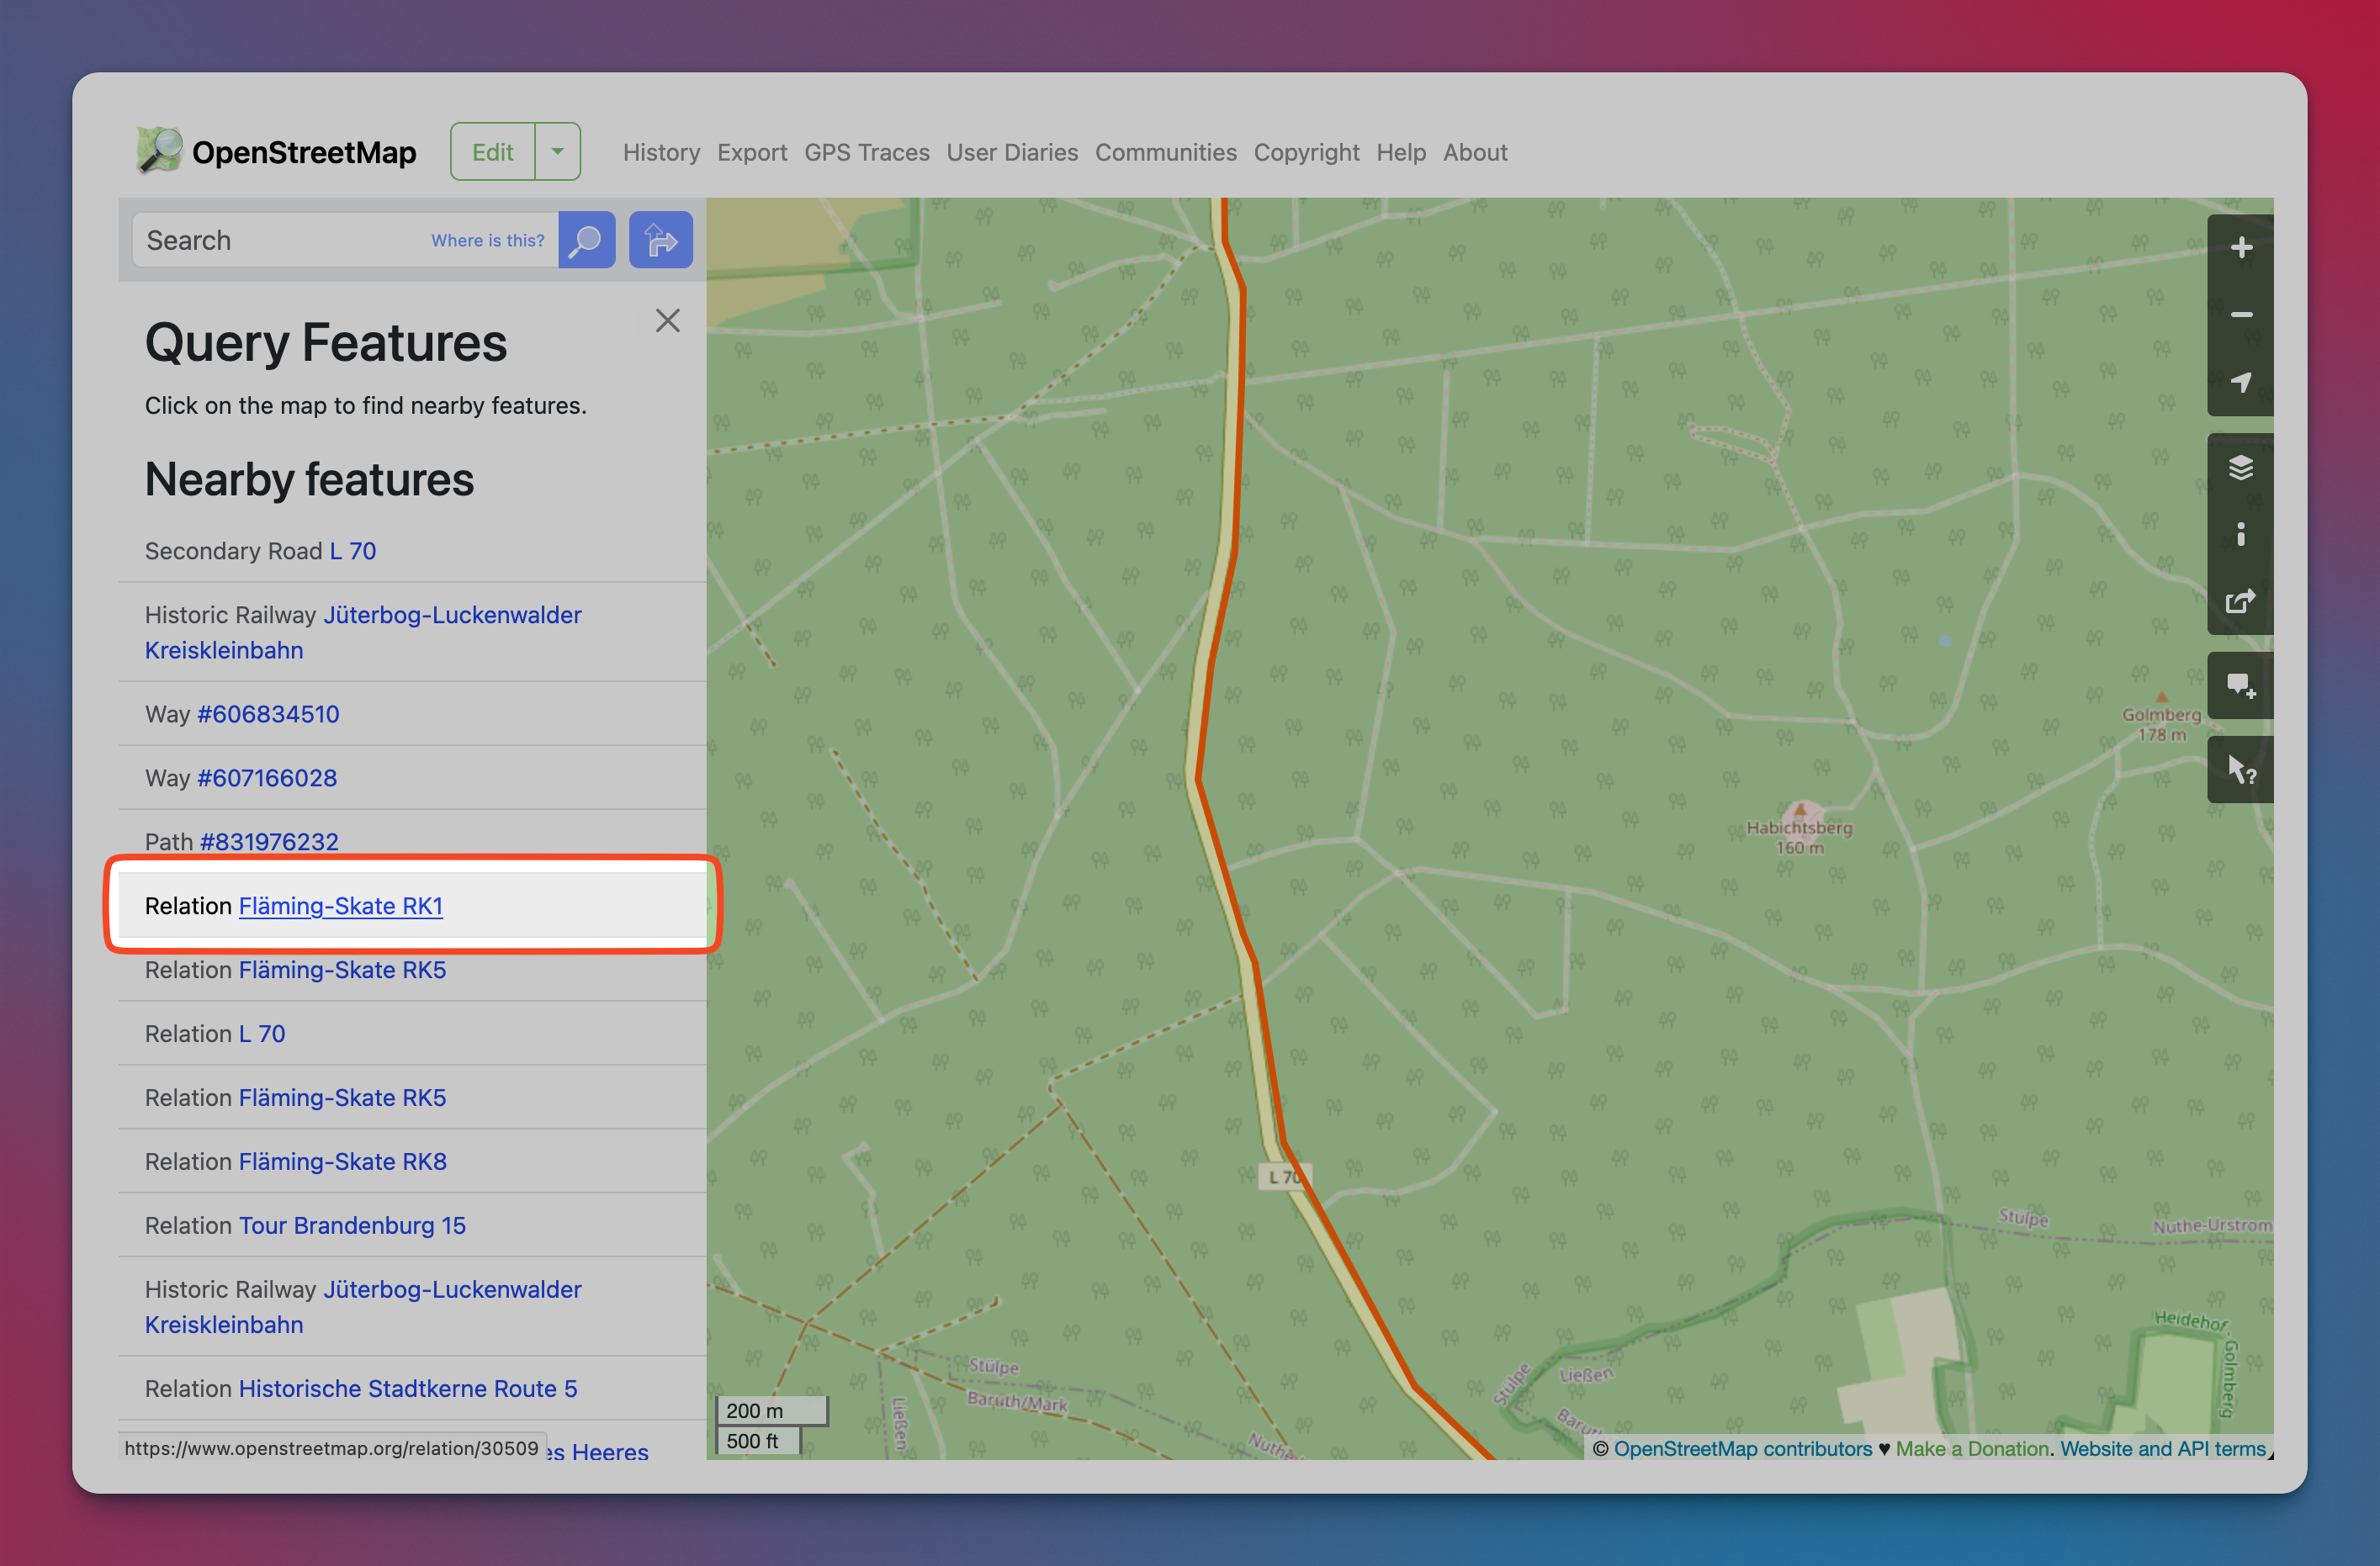Open the Share panel icon
2380x1566 pixels.
tap(2240, 601)
